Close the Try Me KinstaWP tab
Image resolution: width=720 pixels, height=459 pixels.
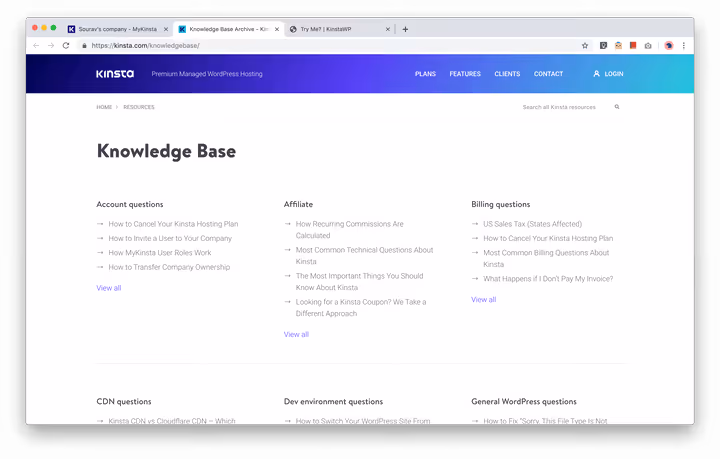click(x=388, y=29)
